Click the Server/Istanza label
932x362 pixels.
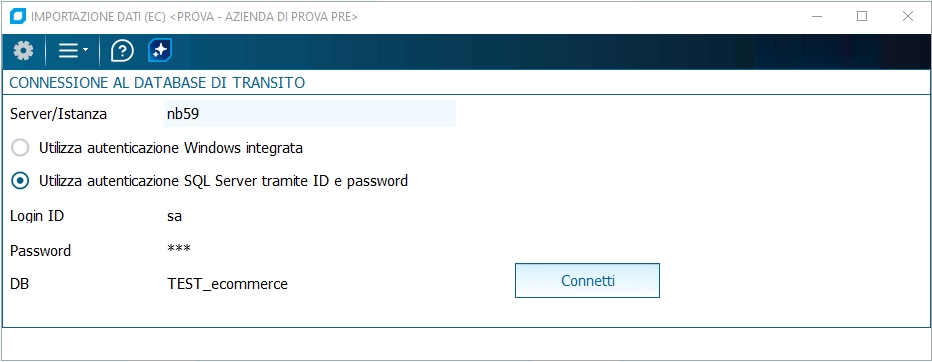(58, 114)
